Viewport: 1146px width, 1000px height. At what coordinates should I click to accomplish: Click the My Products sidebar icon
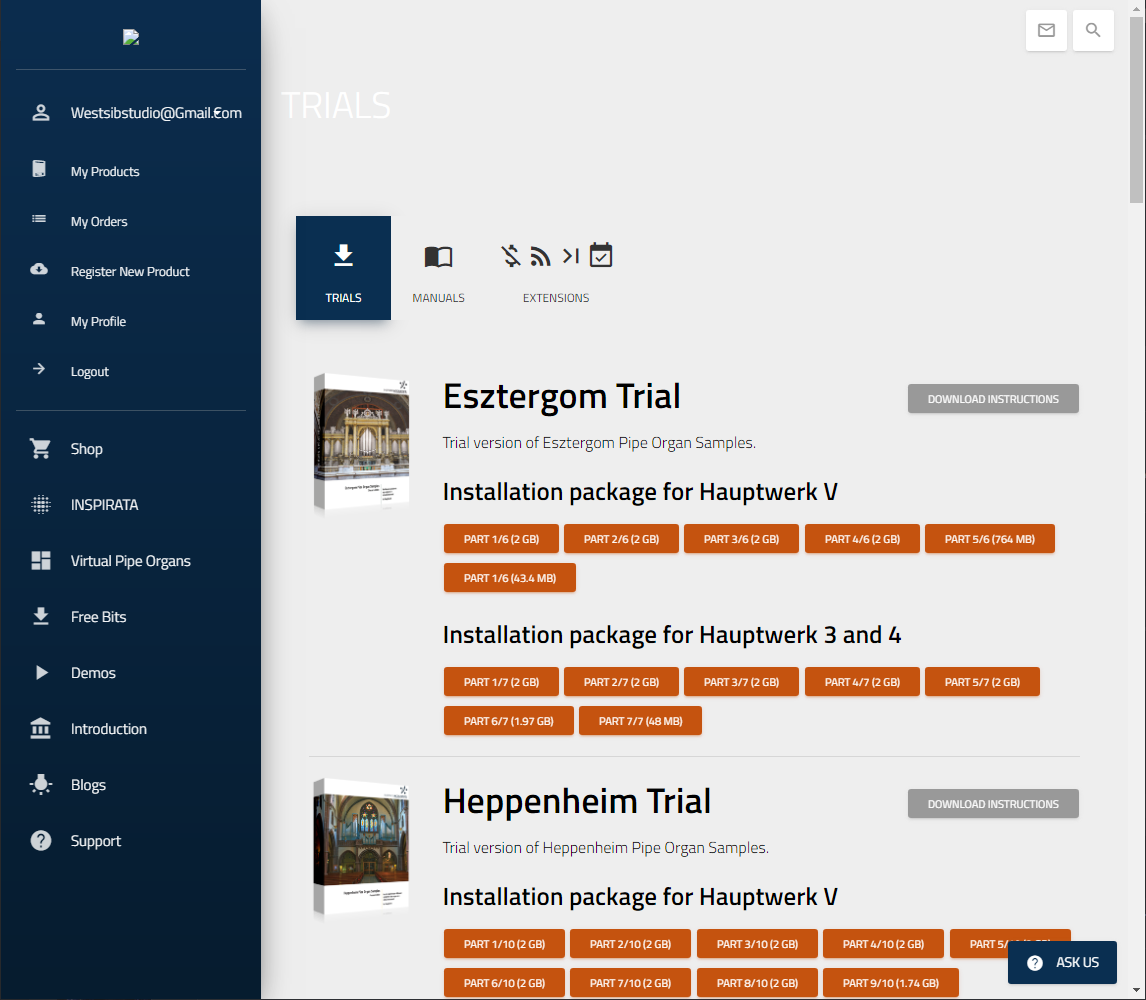(39, 169)
